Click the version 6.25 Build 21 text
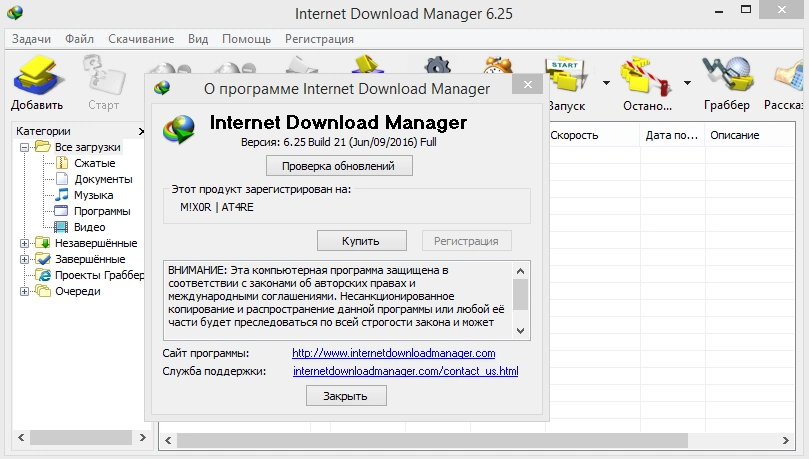Viewport: 809px width, 459px height. [338, 142]
